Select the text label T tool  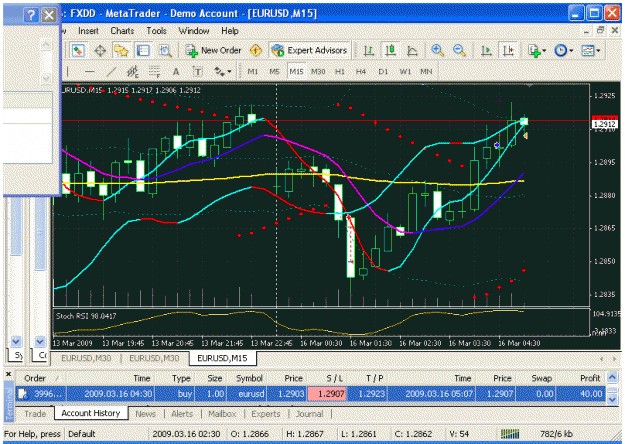pos(198,72)
